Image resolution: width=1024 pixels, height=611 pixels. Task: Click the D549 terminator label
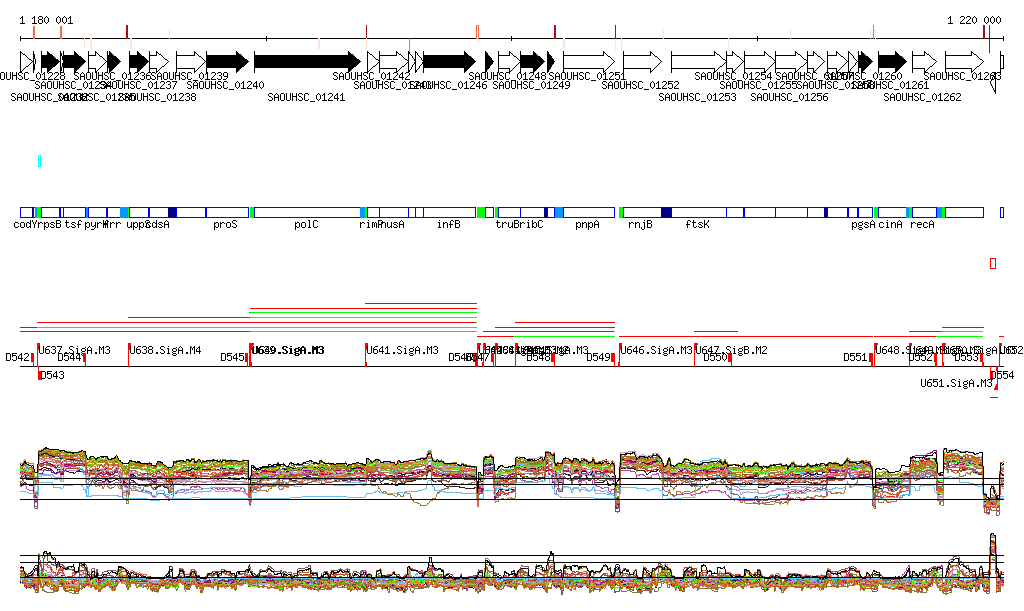[x=598, y=357]
